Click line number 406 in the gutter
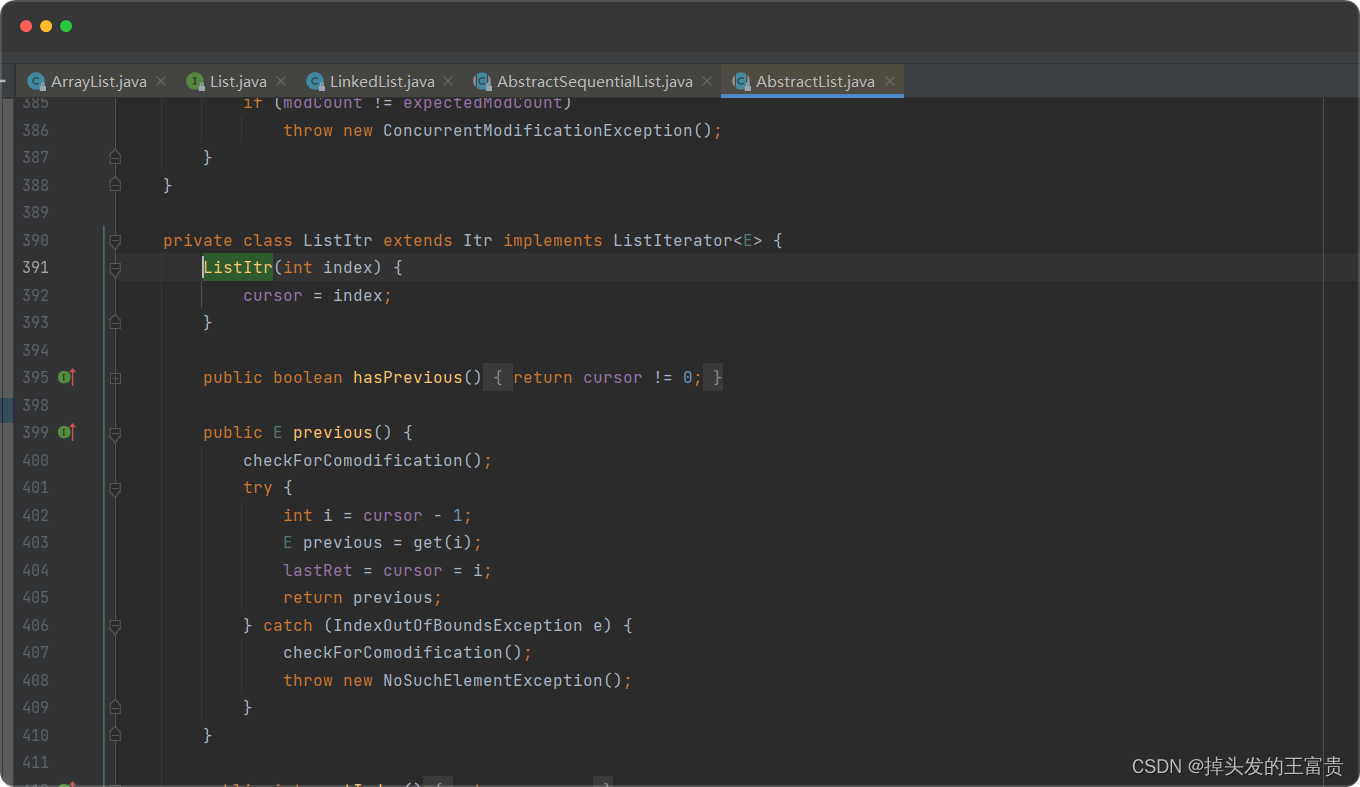Screen dimensions: 1360x787 click(x=35, y=625)
